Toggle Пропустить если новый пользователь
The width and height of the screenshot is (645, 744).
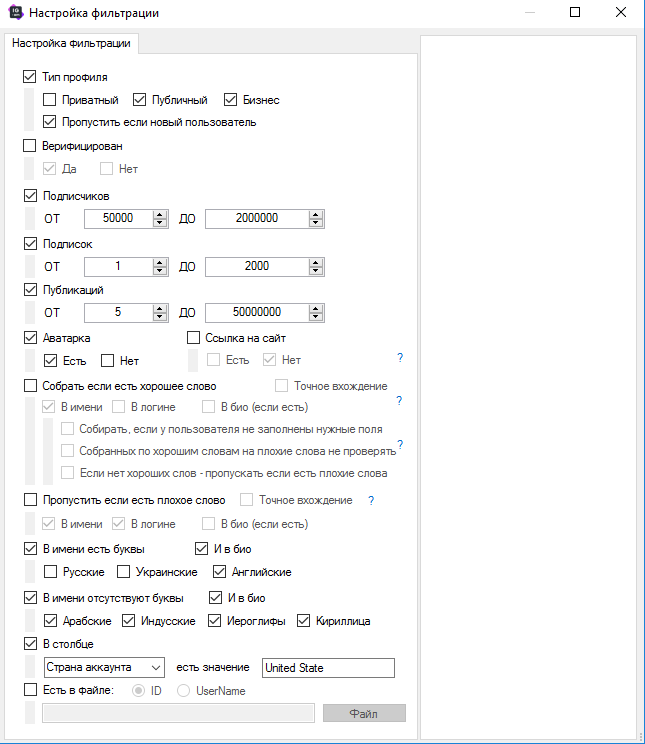49,122
